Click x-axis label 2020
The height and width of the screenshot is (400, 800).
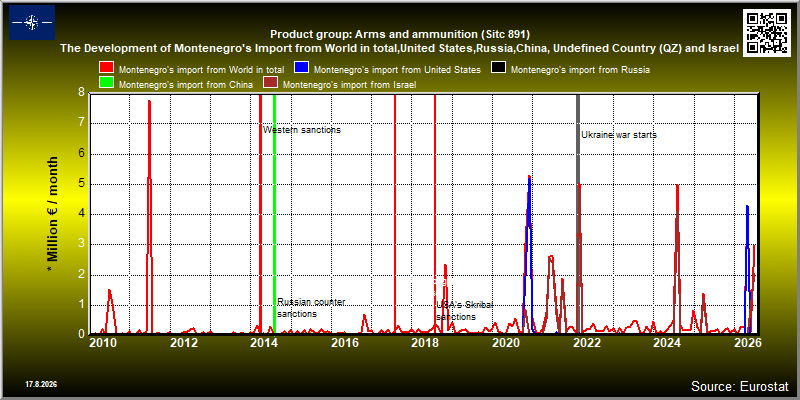pyautogui.click(x=505, y=342)
